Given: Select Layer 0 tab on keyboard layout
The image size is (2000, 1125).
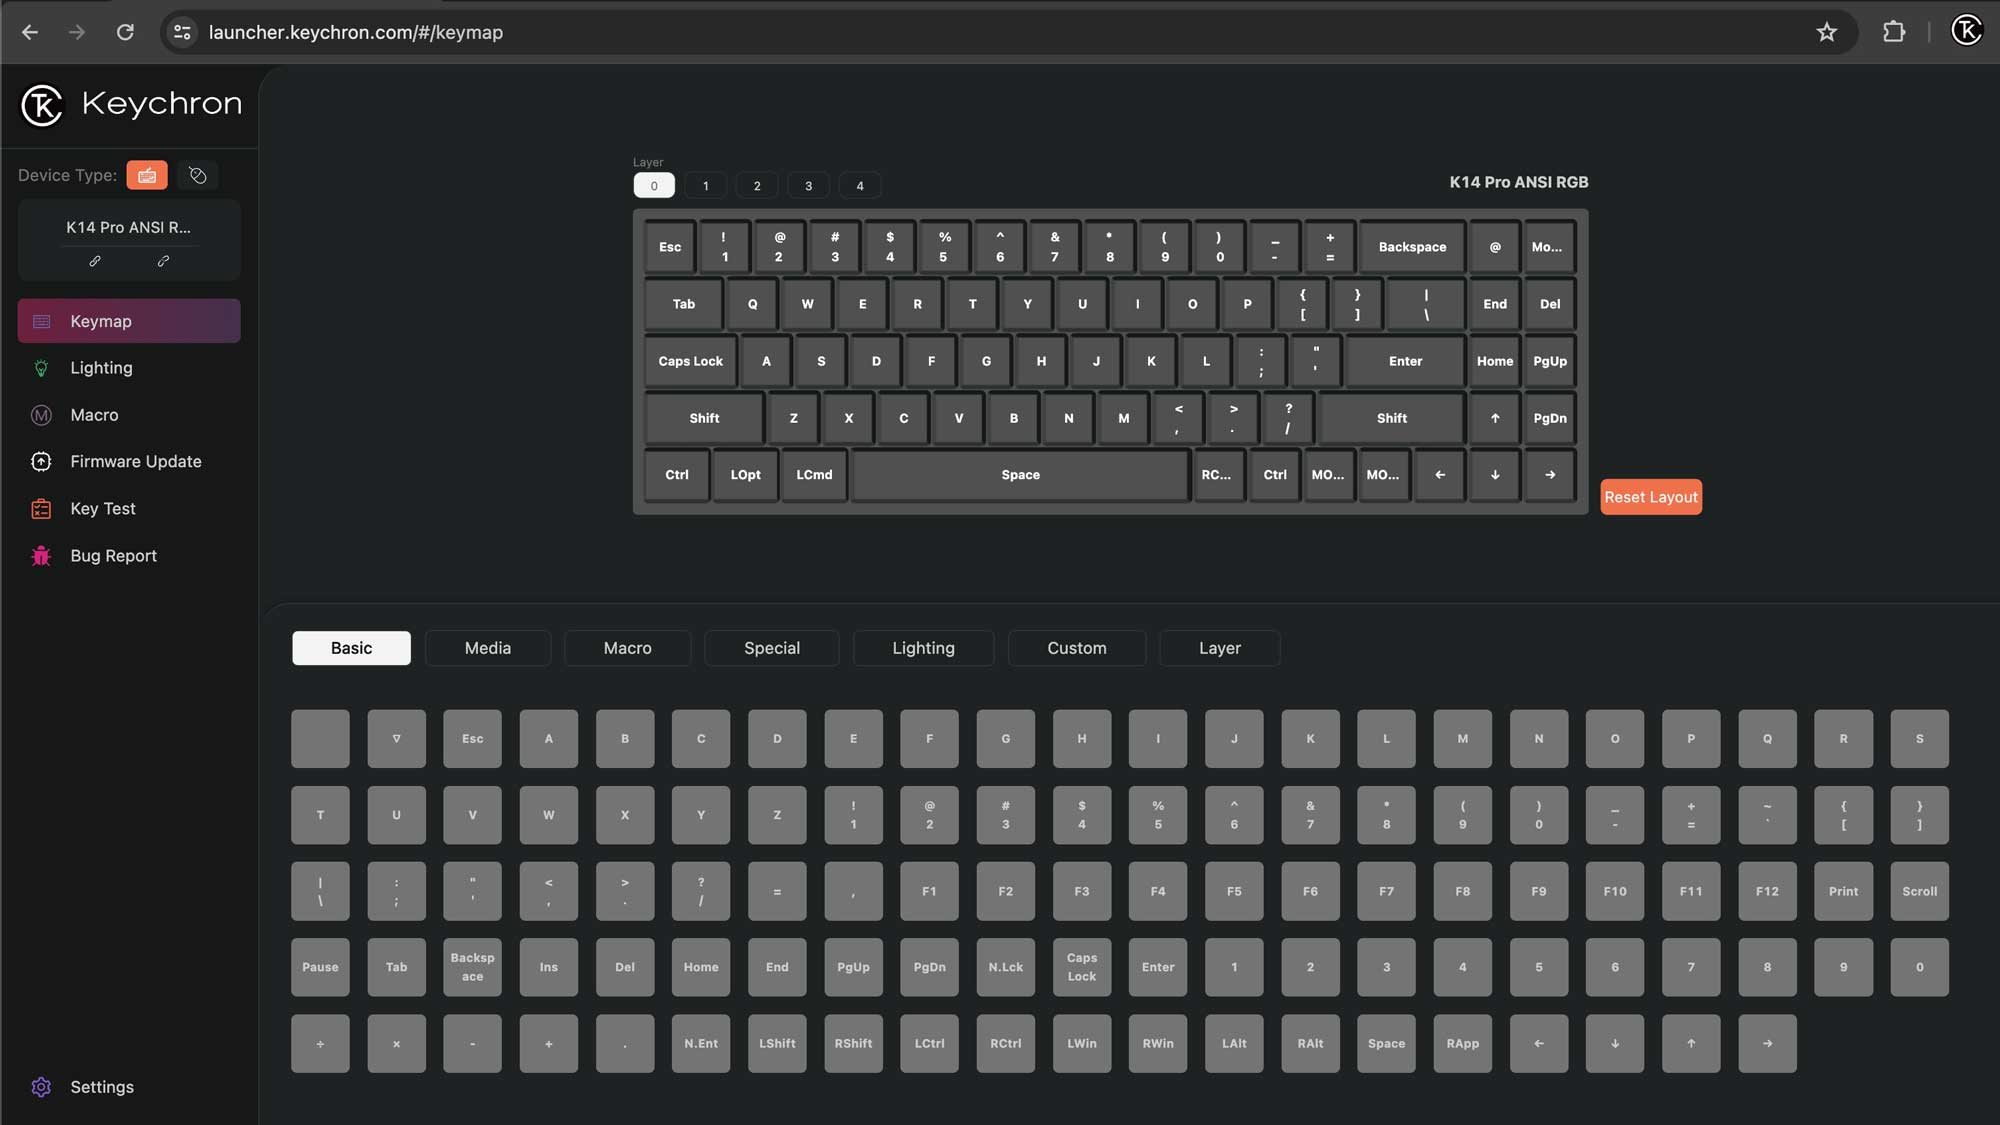Looking at the screenshot, I should point(654,183).
